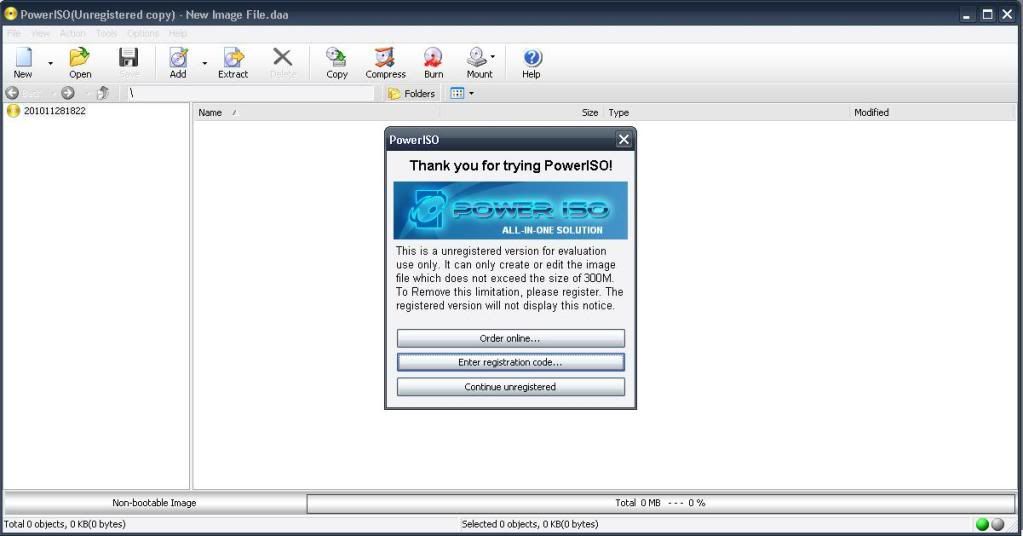Select the 201011281822 tree root item

point(54,111)
